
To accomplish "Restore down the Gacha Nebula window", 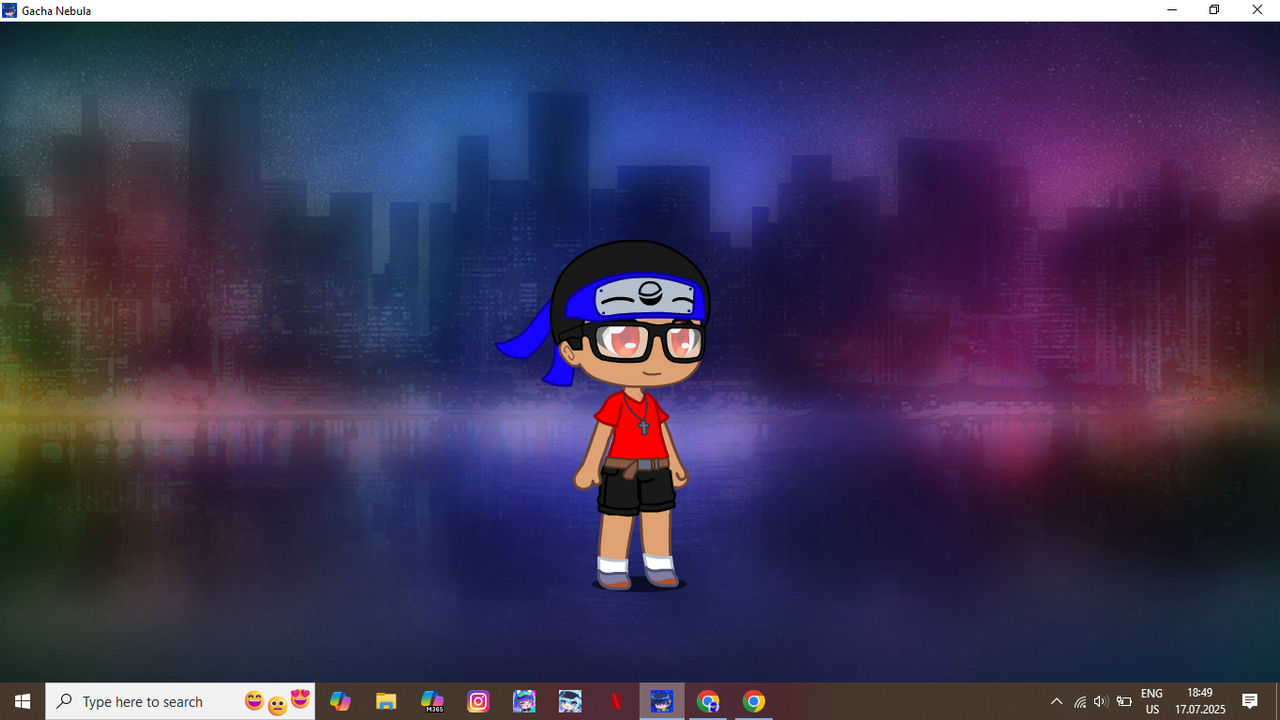I will tap(1214, 10).
